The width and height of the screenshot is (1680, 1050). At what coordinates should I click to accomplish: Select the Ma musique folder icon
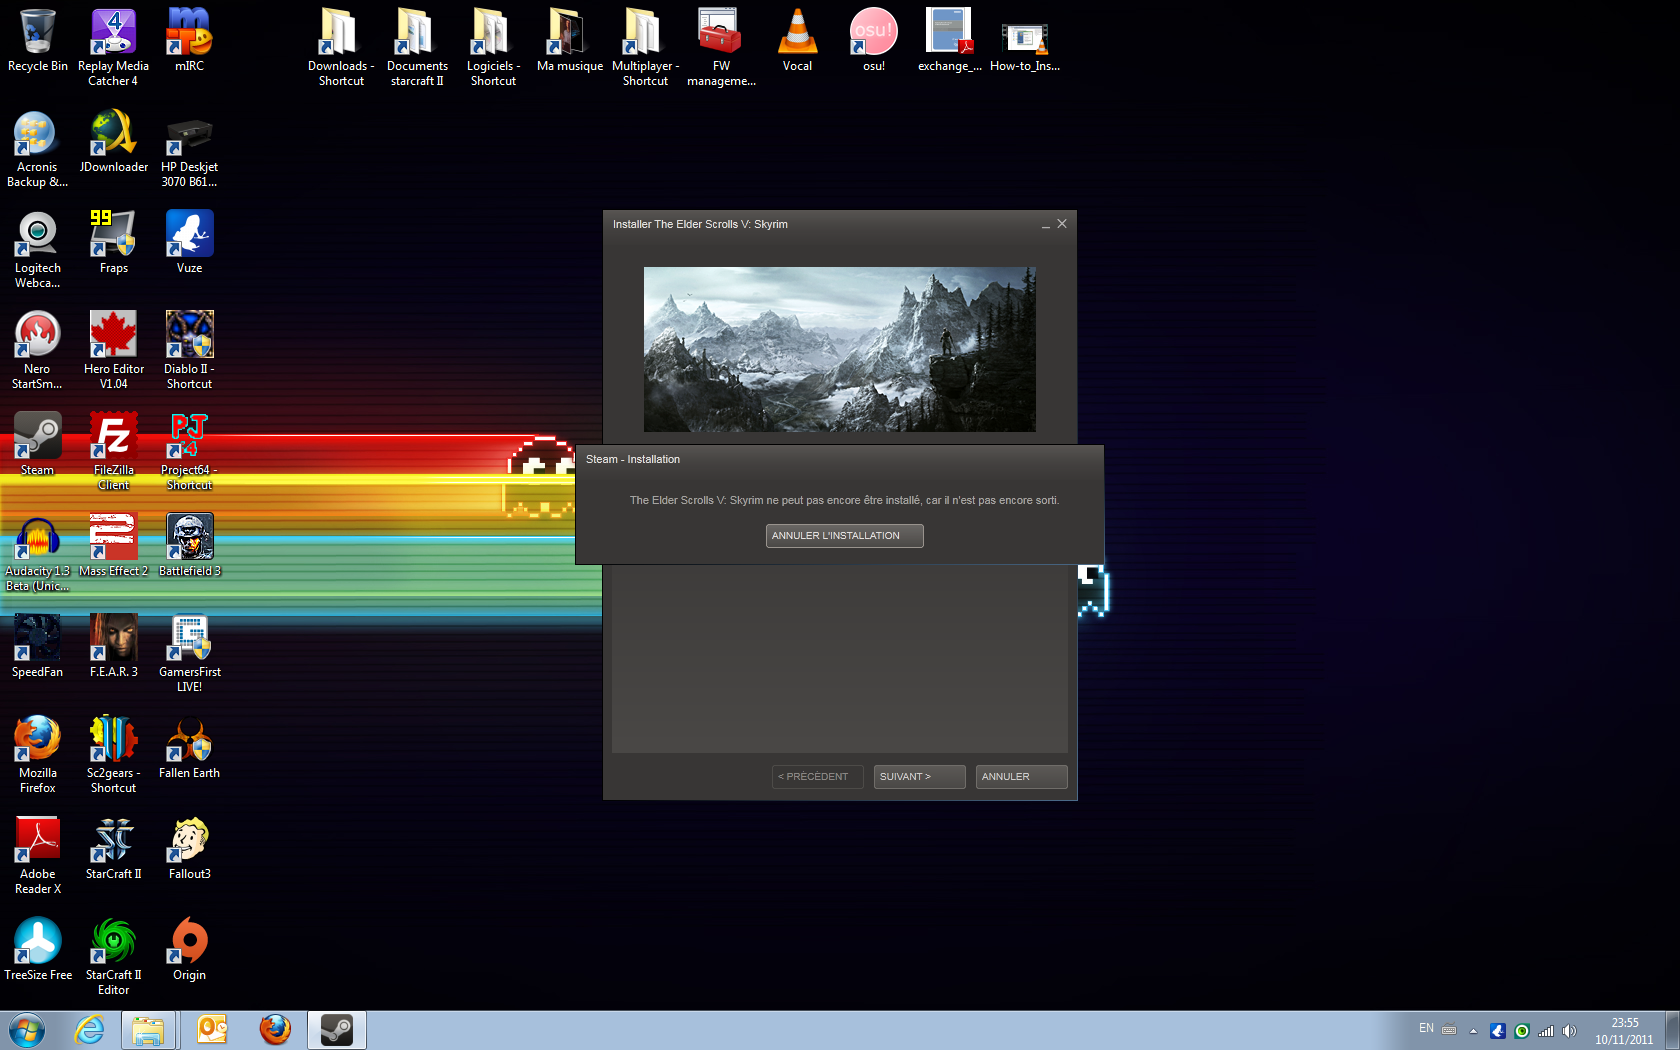click(x=570, y=42)
